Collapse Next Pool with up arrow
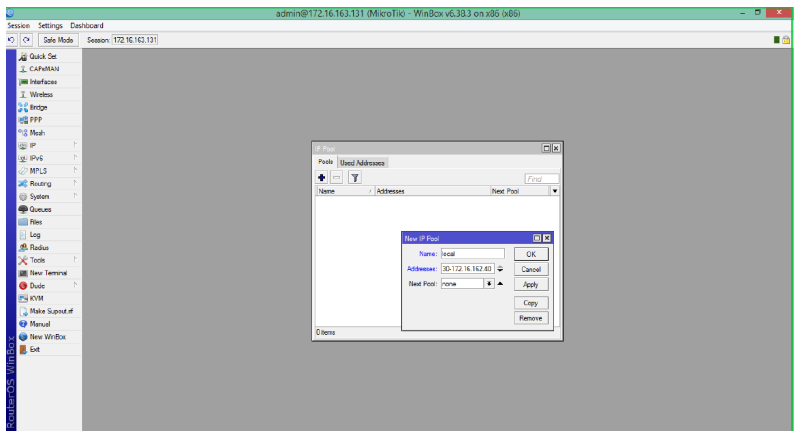This screenshot has width=800, height=437. click(500, 284)
